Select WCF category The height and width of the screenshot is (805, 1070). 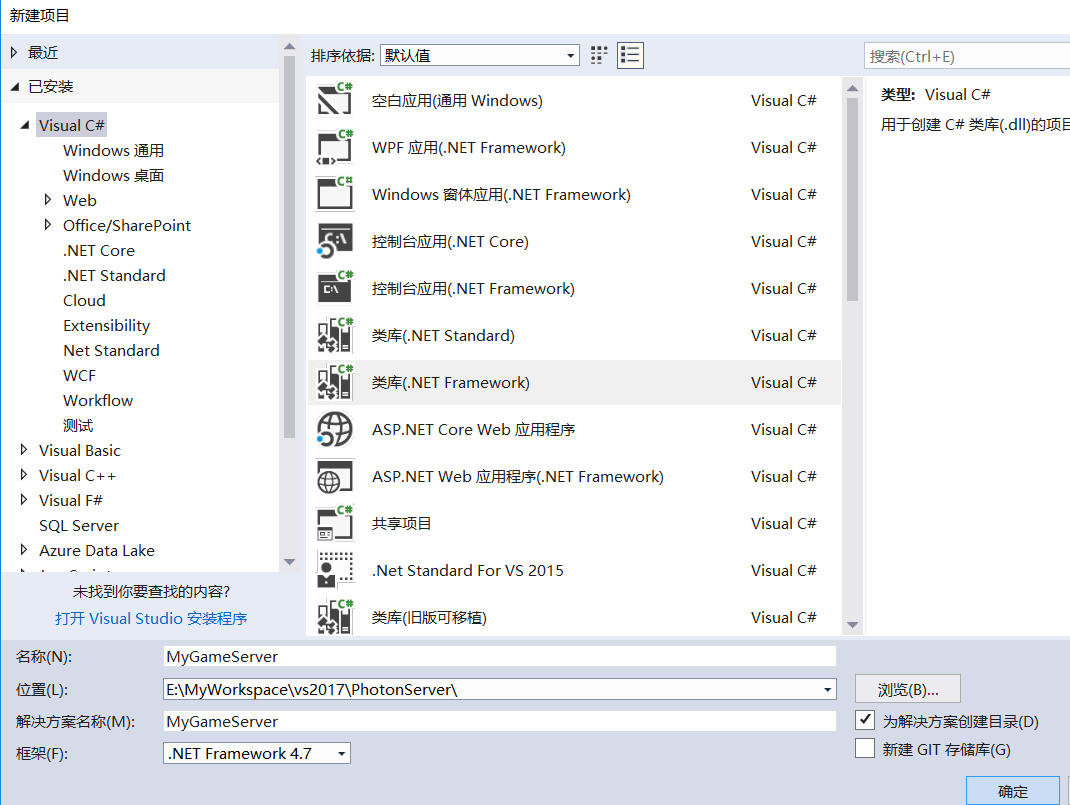click(x=79, y=375)
